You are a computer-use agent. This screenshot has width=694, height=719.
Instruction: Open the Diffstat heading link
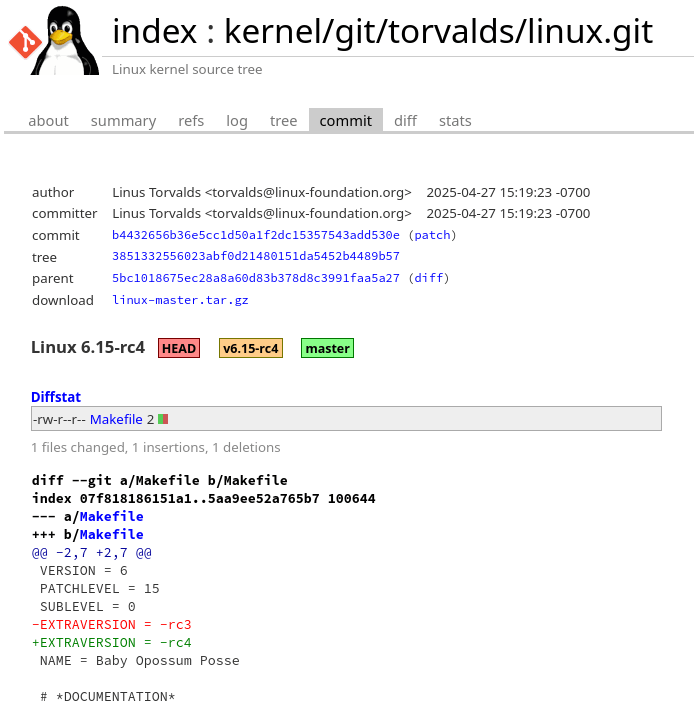click(x=56, y=397)
